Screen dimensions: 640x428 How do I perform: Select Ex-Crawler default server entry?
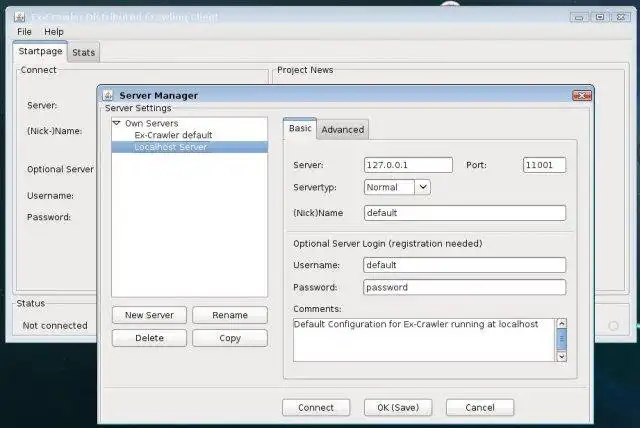pyautogui.click(x=173, y=135)
